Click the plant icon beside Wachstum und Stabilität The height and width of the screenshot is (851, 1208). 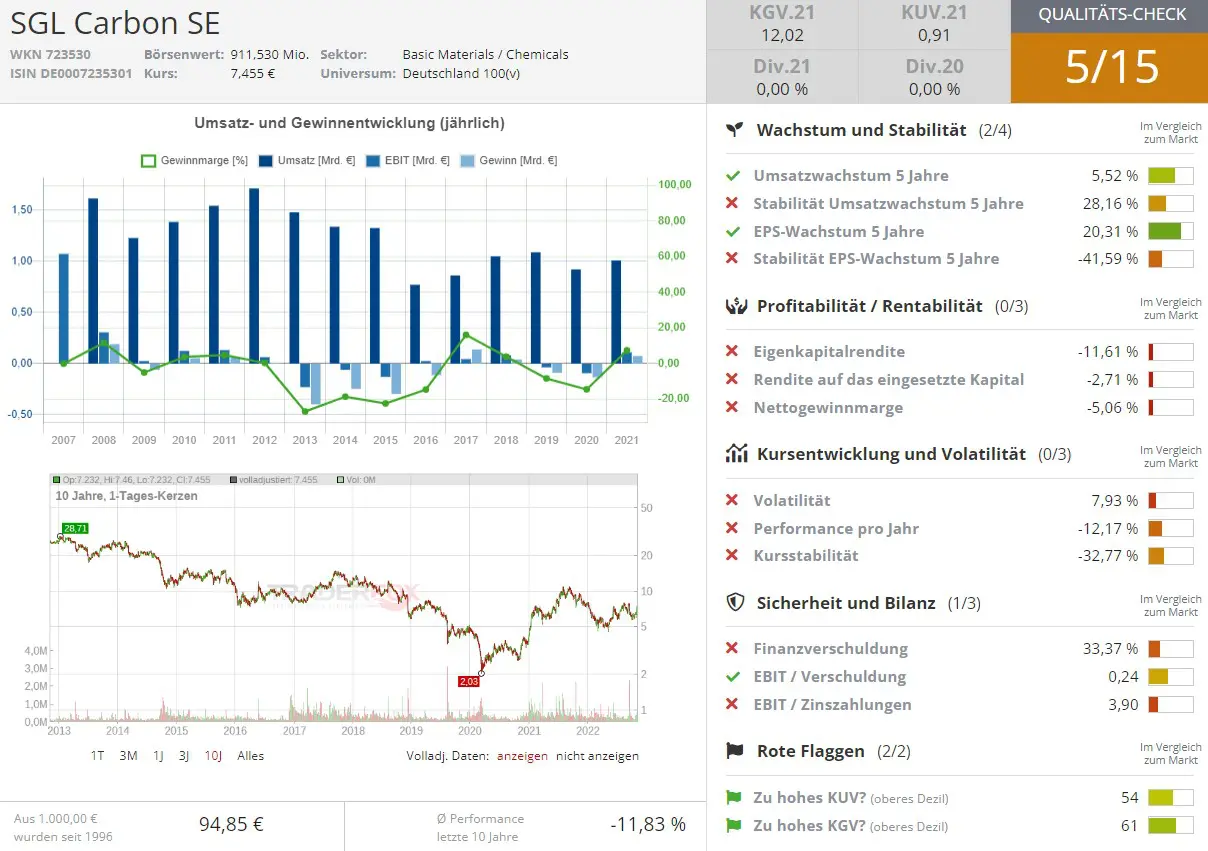735,130
